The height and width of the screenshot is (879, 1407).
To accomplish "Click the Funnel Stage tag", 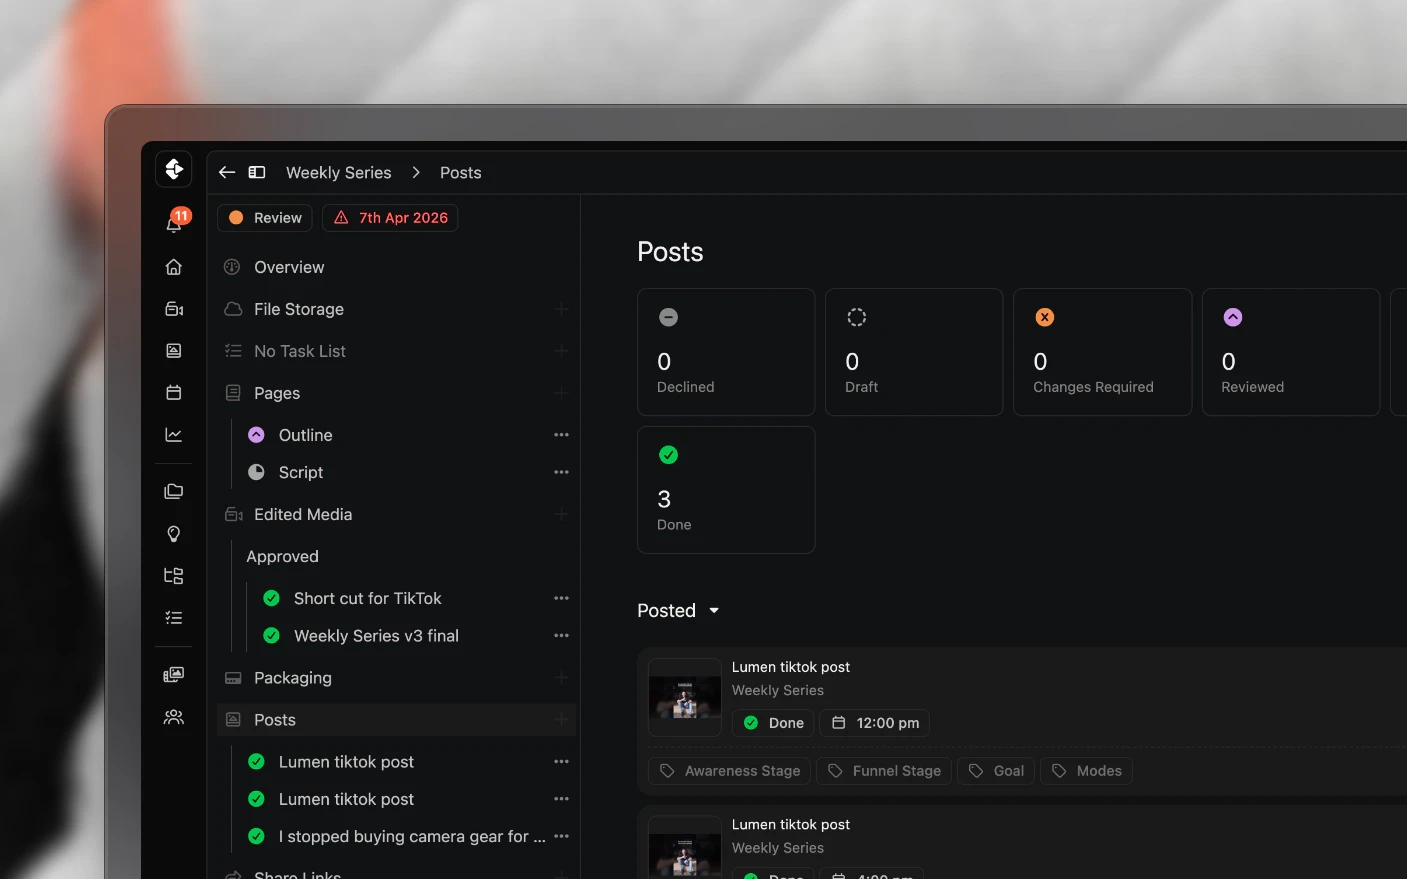I will [885, 771].
